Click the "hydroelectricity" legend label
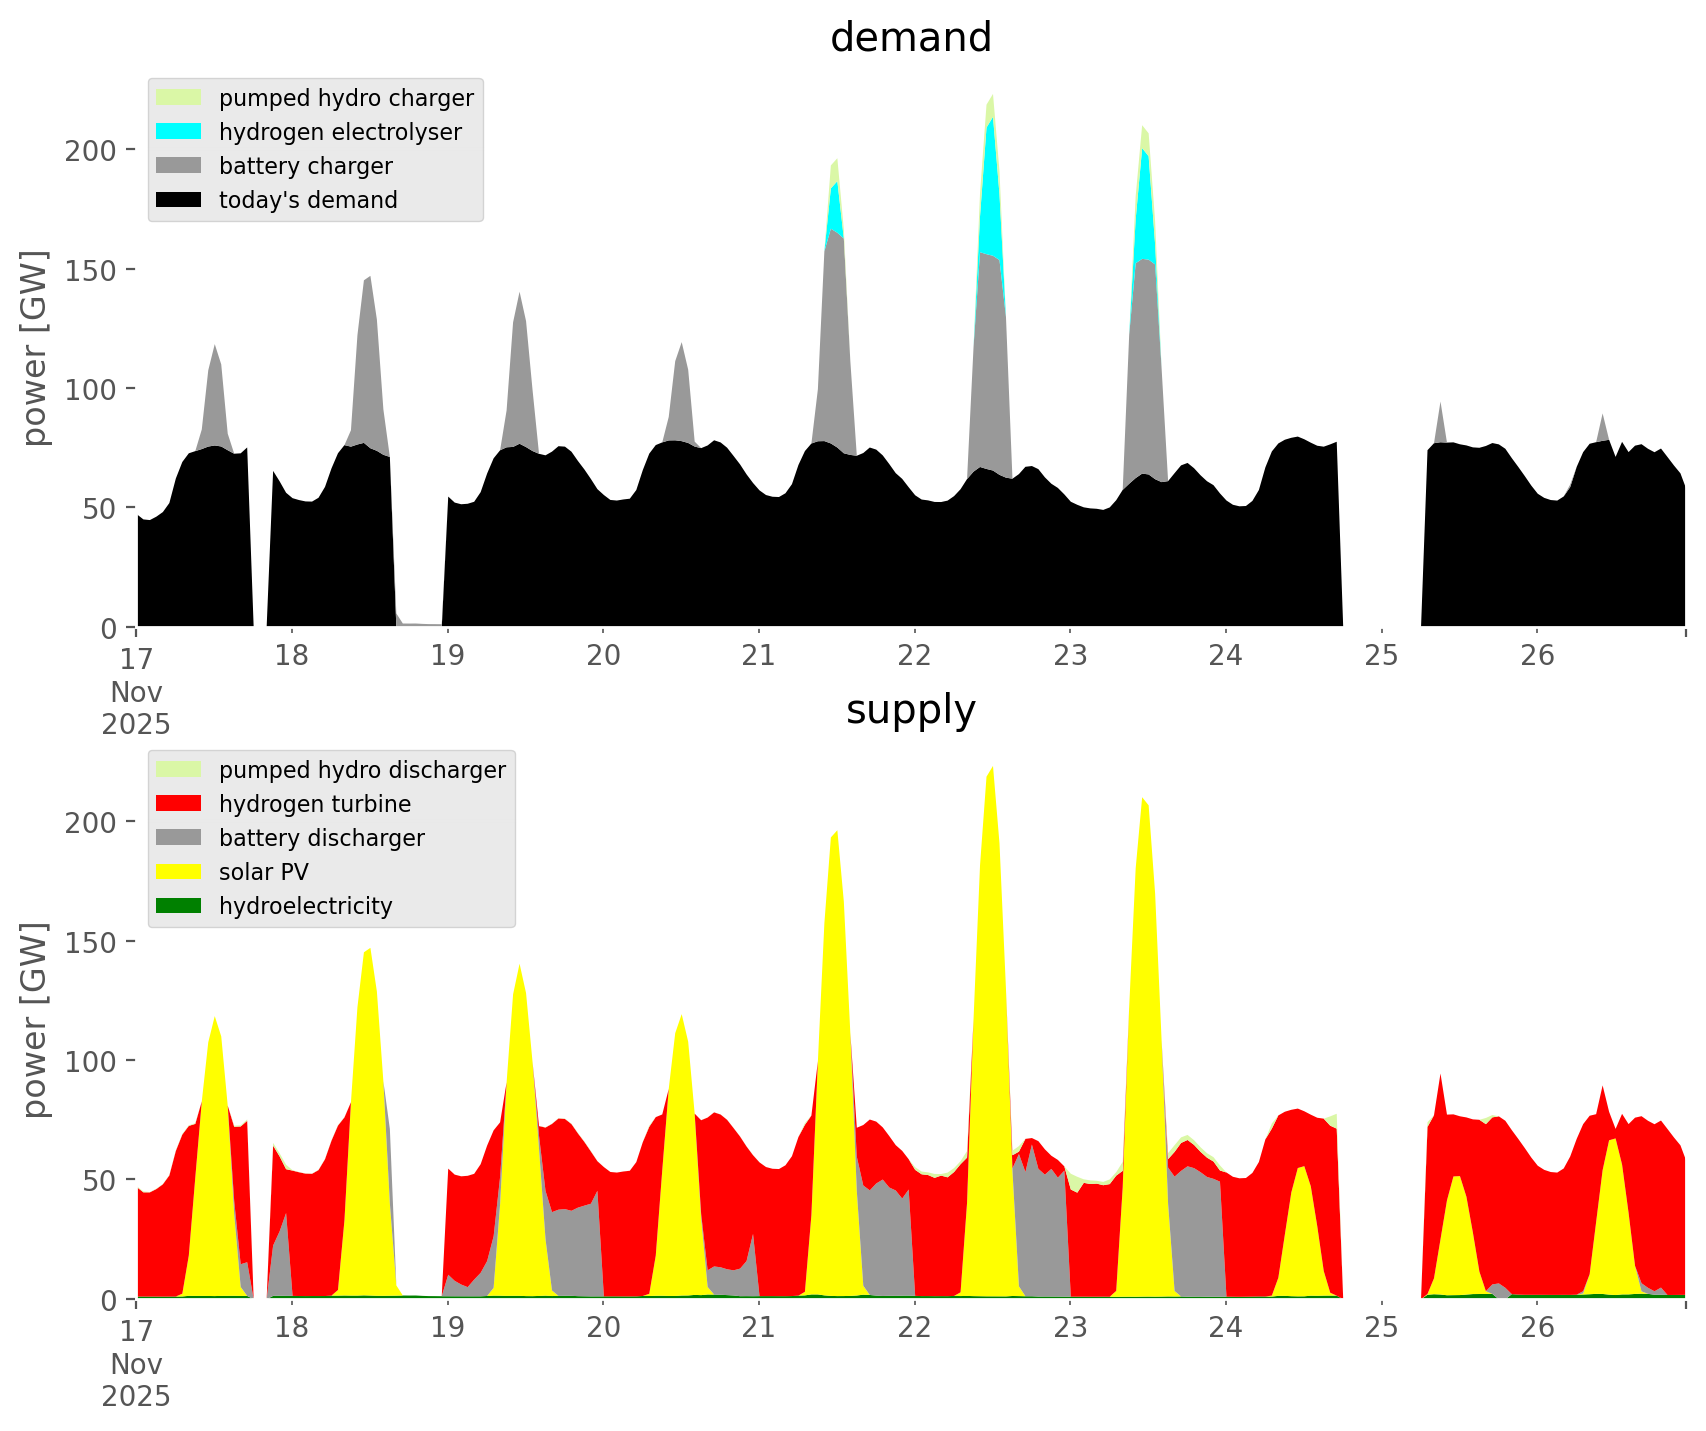This screenshot has width=1706, height=1431. click(x=306, y=906)
